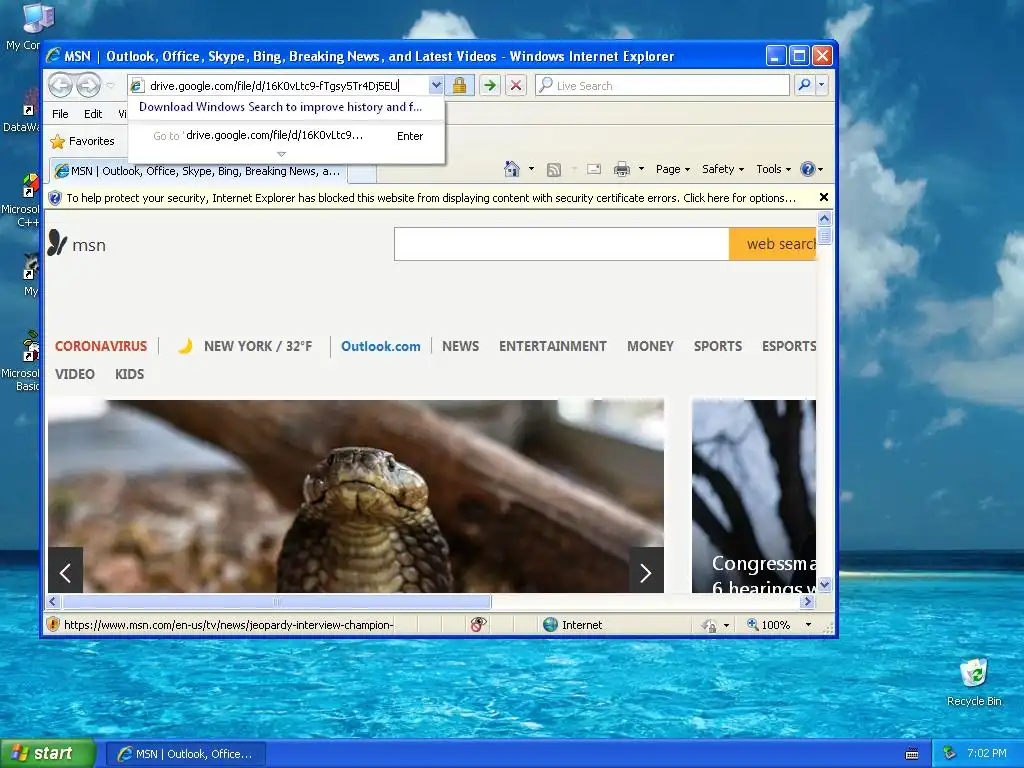The width and height of the screenshot is (1024, 768).
Task: Click the Windows Start button
Action: [x=47, y=753]
